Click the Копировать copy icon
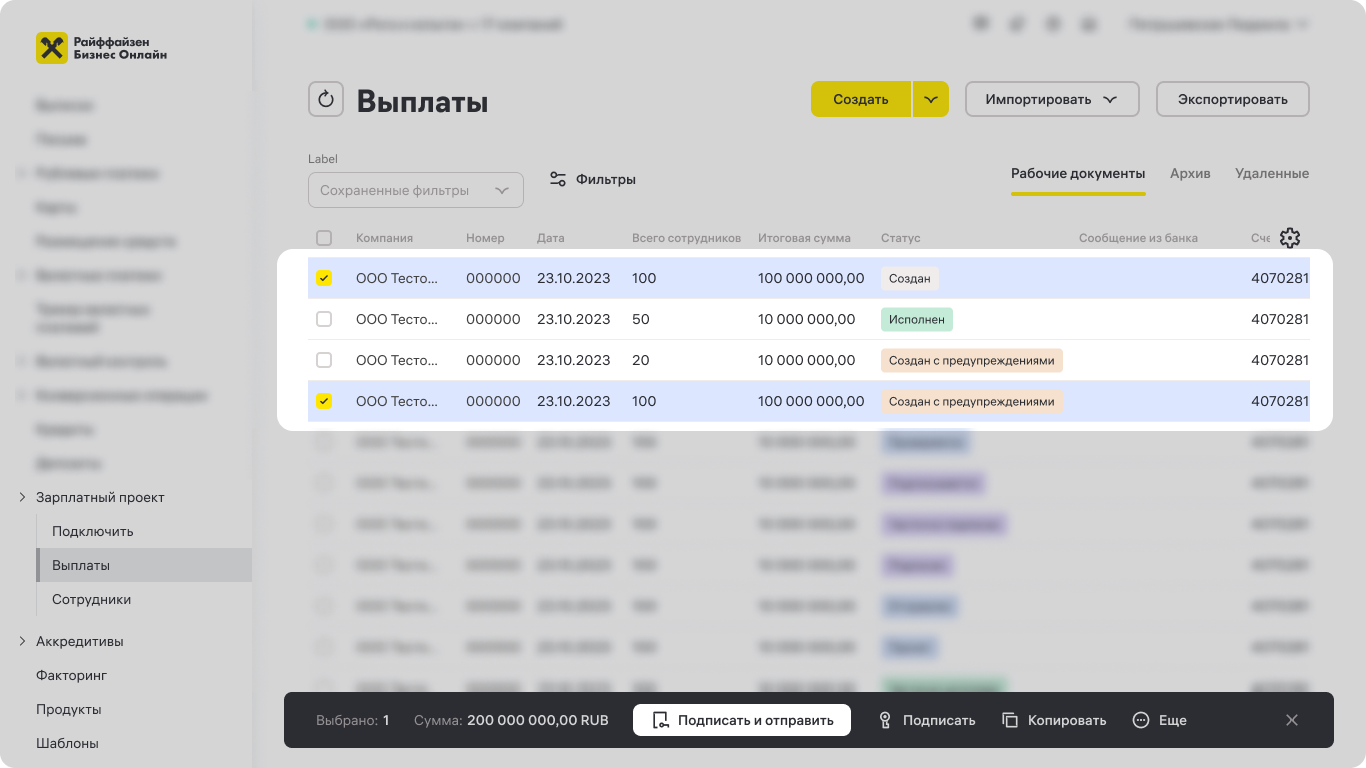 (1010, 720)
